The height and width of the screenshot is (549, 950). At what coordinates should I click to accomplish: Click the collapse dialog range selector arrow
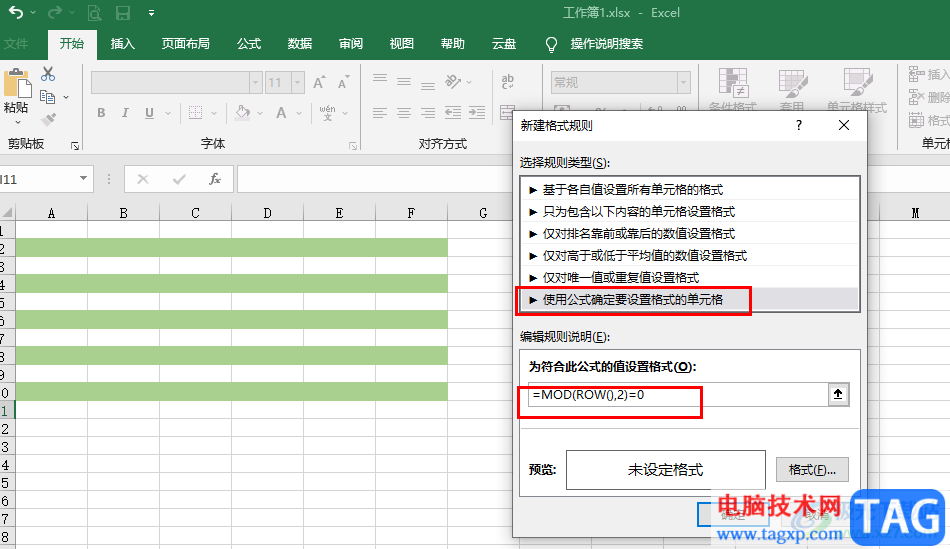pyautogui.click(x=838, y=394)
